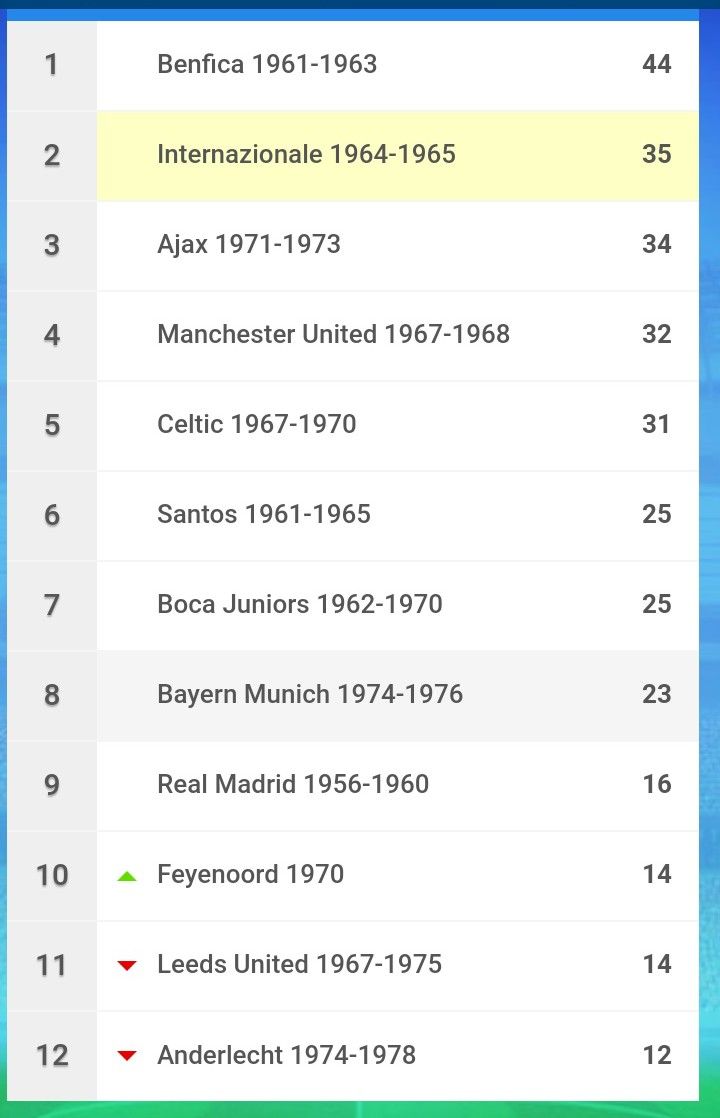Choose the Real Madrid 1956-1960 entry
Viewport: 720px width, 1118px height.
(x=353, y=785)
